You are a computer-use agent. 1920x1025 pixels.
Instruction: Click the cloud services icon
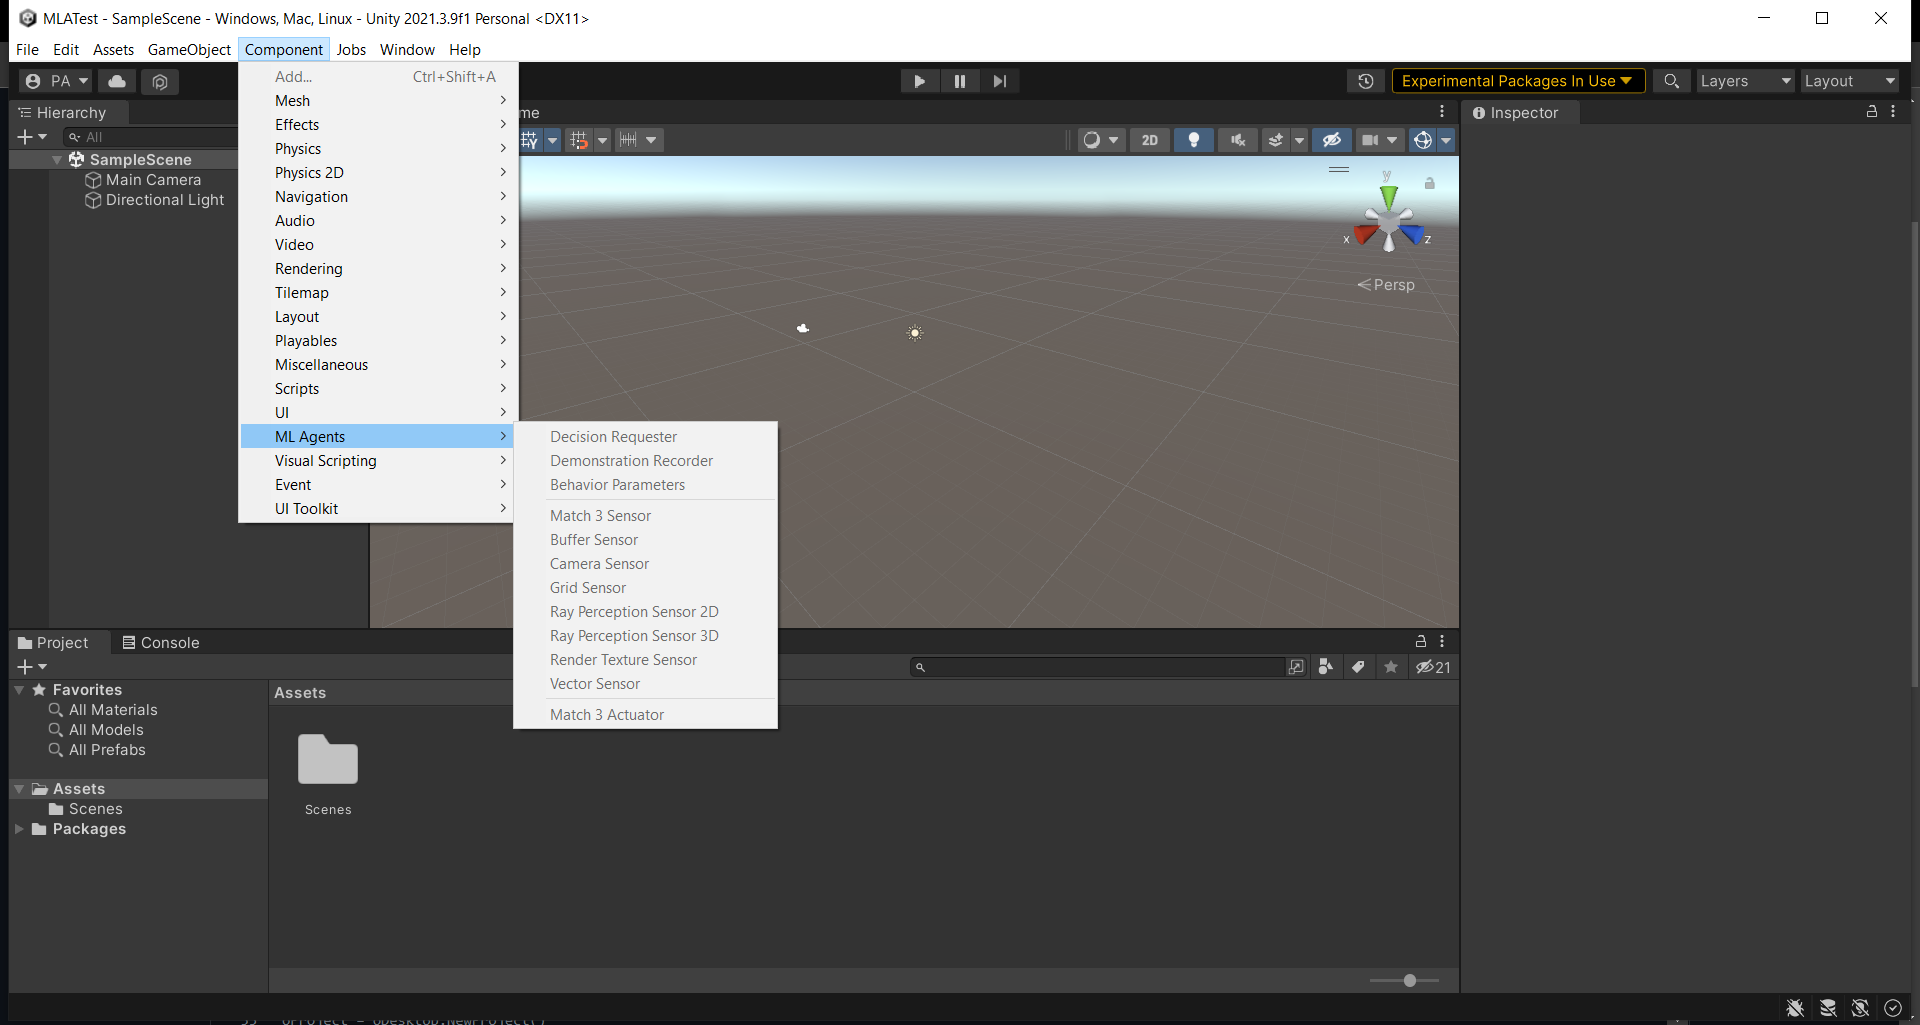tap(117, 81)
